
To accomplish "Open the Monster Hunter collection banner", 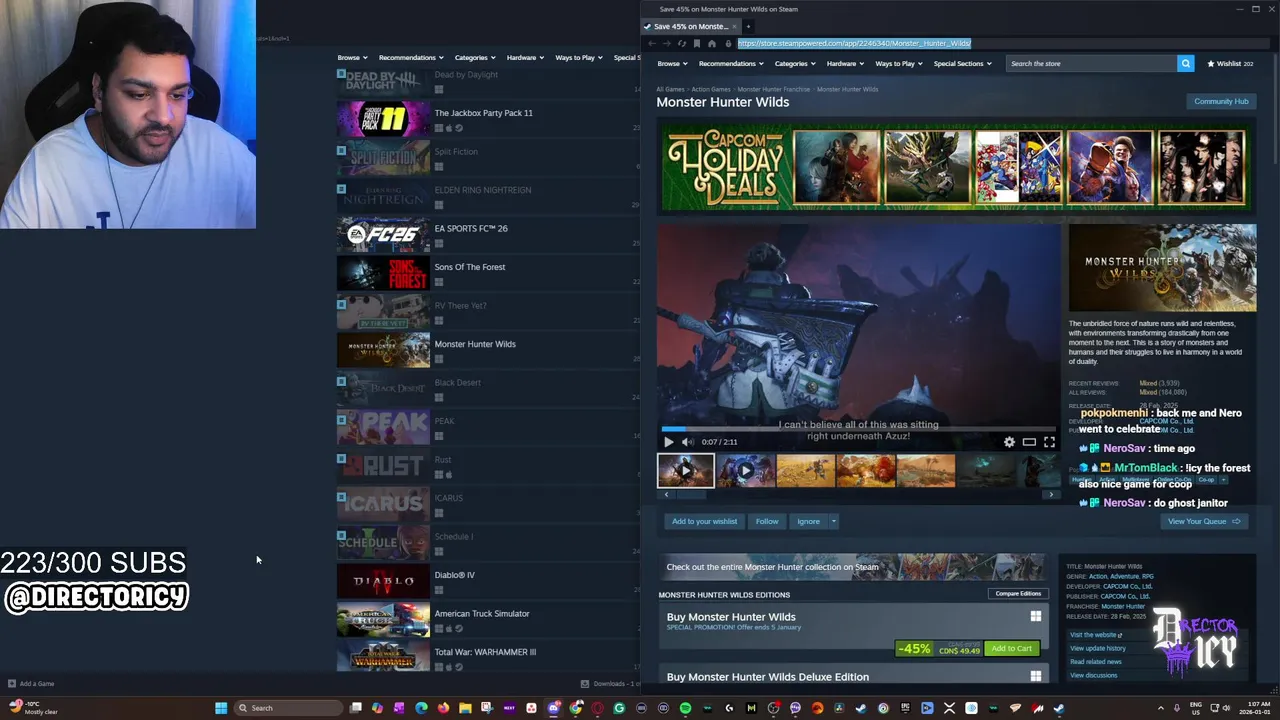I will 851,567.
